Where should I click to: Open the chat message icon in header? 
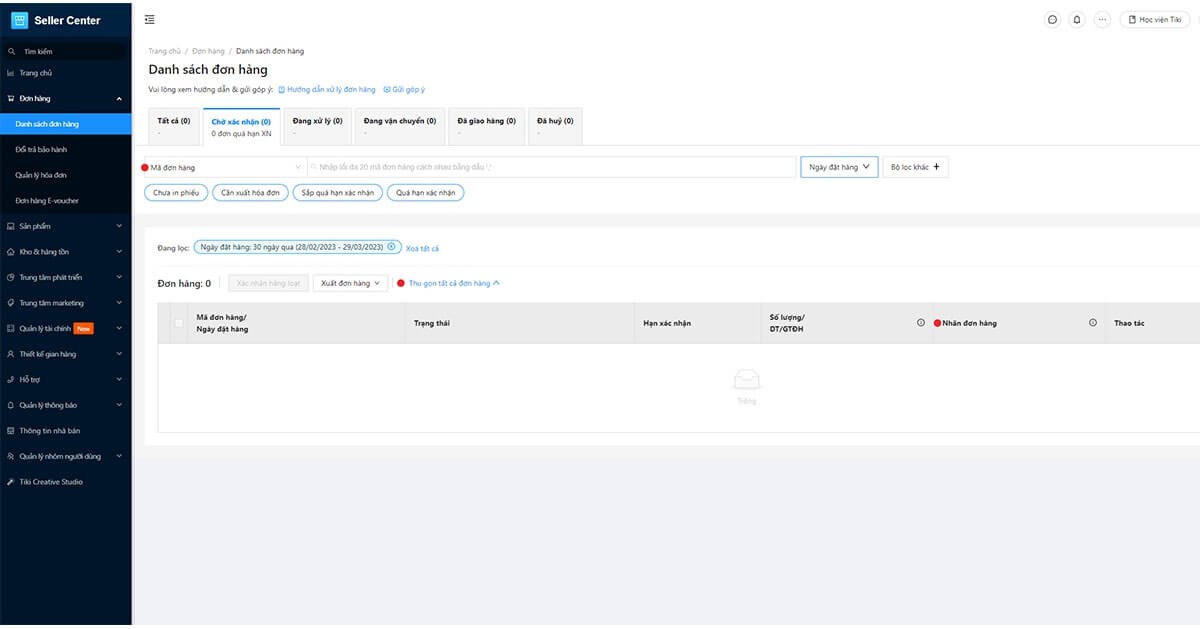pyautogui.click(x=1052, y=20)
